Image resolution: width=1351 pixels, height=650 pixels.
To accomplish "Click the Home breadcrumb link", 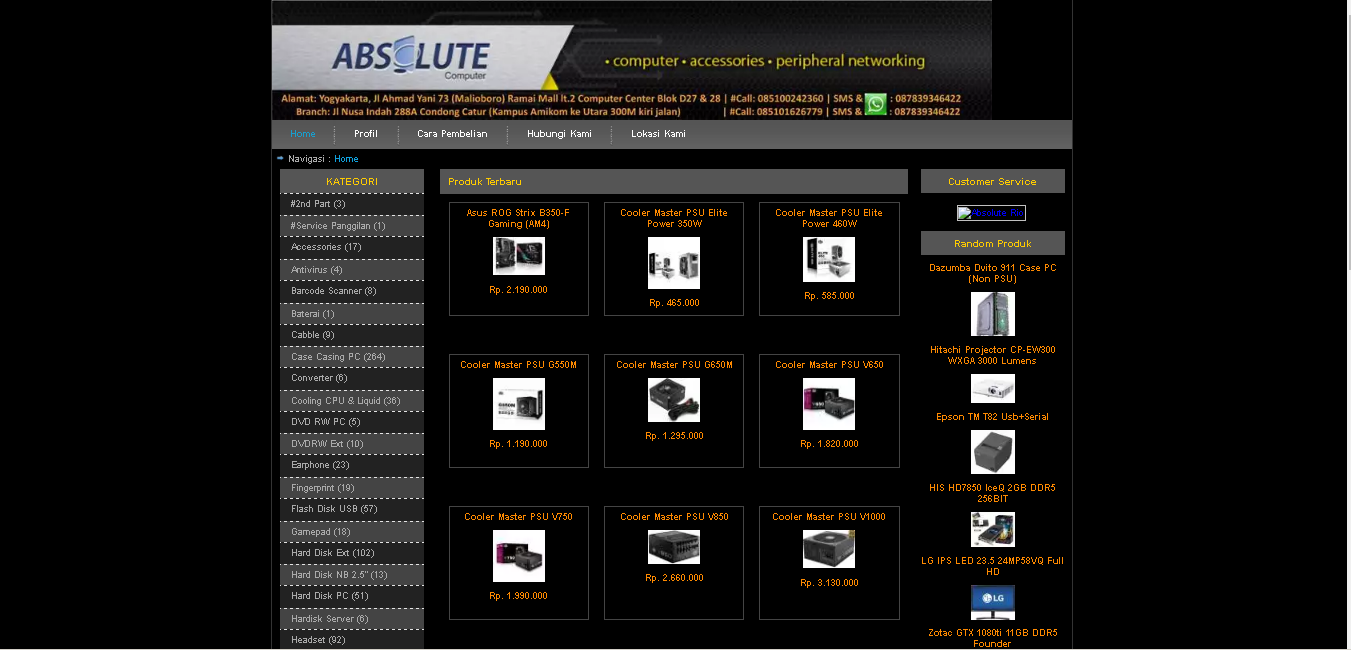I will [x=346, y=159].
